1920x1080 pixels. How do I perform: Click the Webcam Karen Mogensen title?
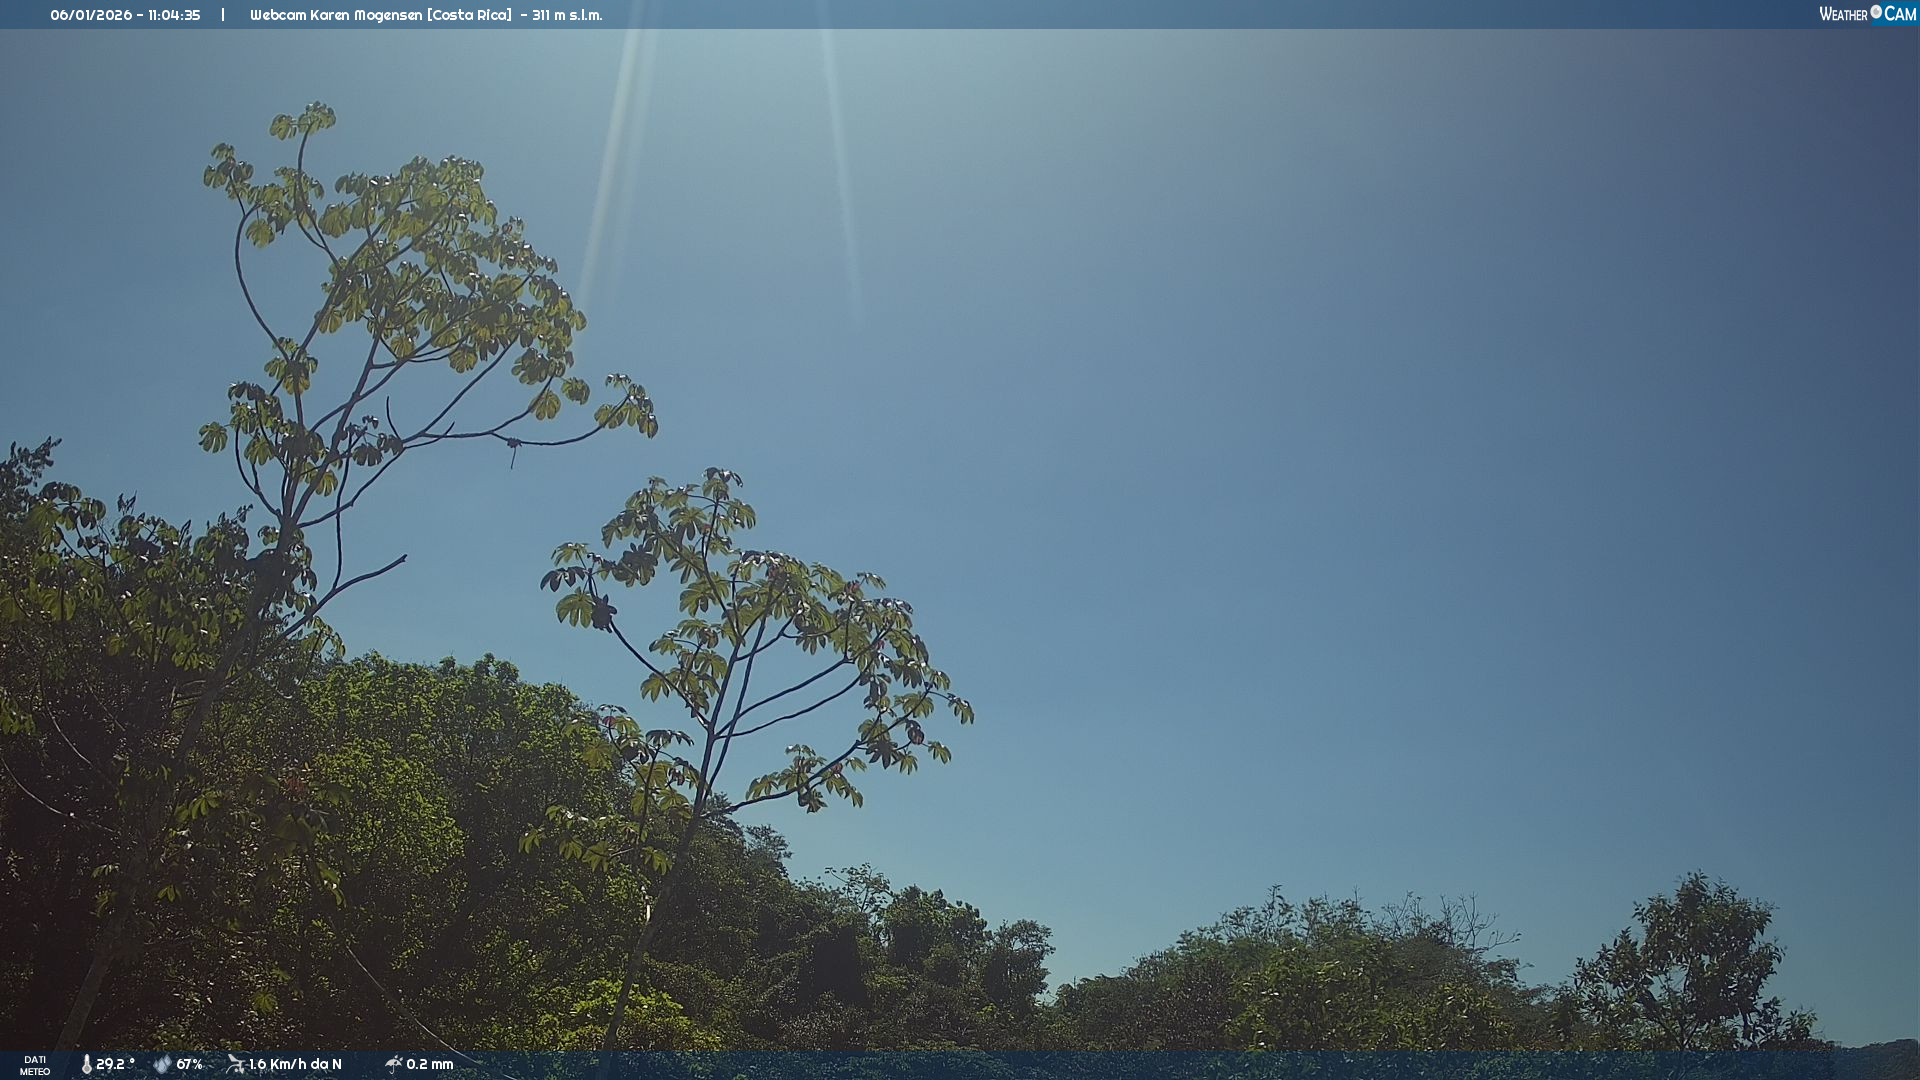point(336,15)
